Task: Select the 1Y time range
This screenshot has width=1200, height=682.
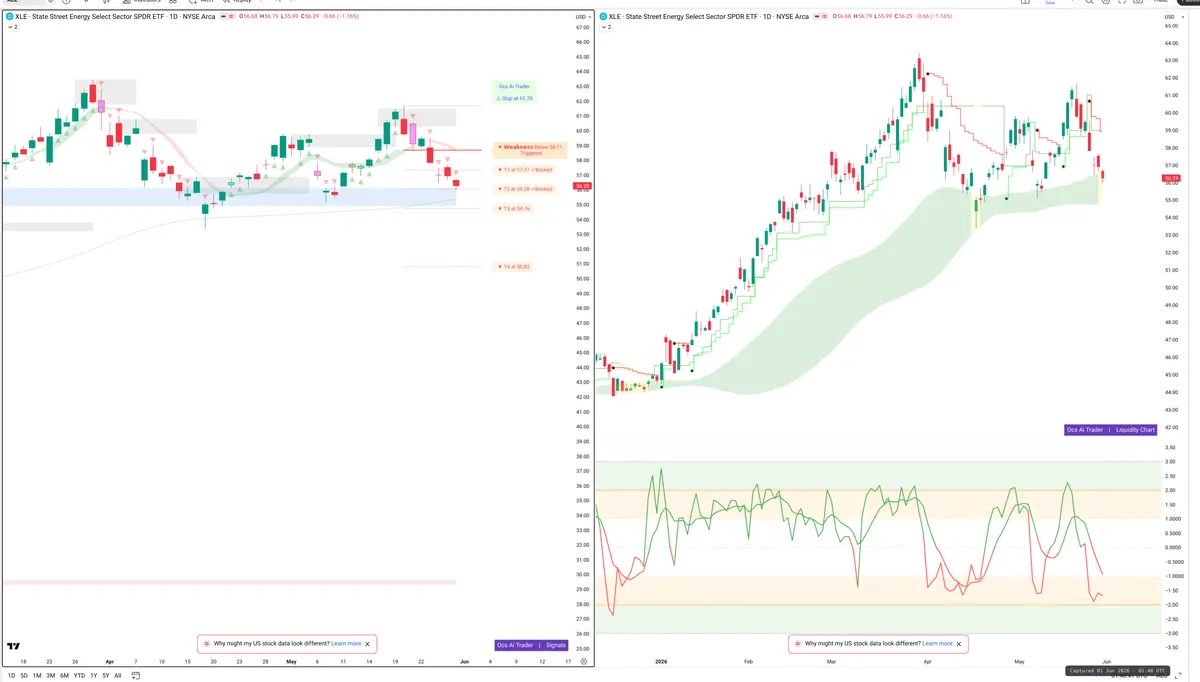Action: click(93, 676)
